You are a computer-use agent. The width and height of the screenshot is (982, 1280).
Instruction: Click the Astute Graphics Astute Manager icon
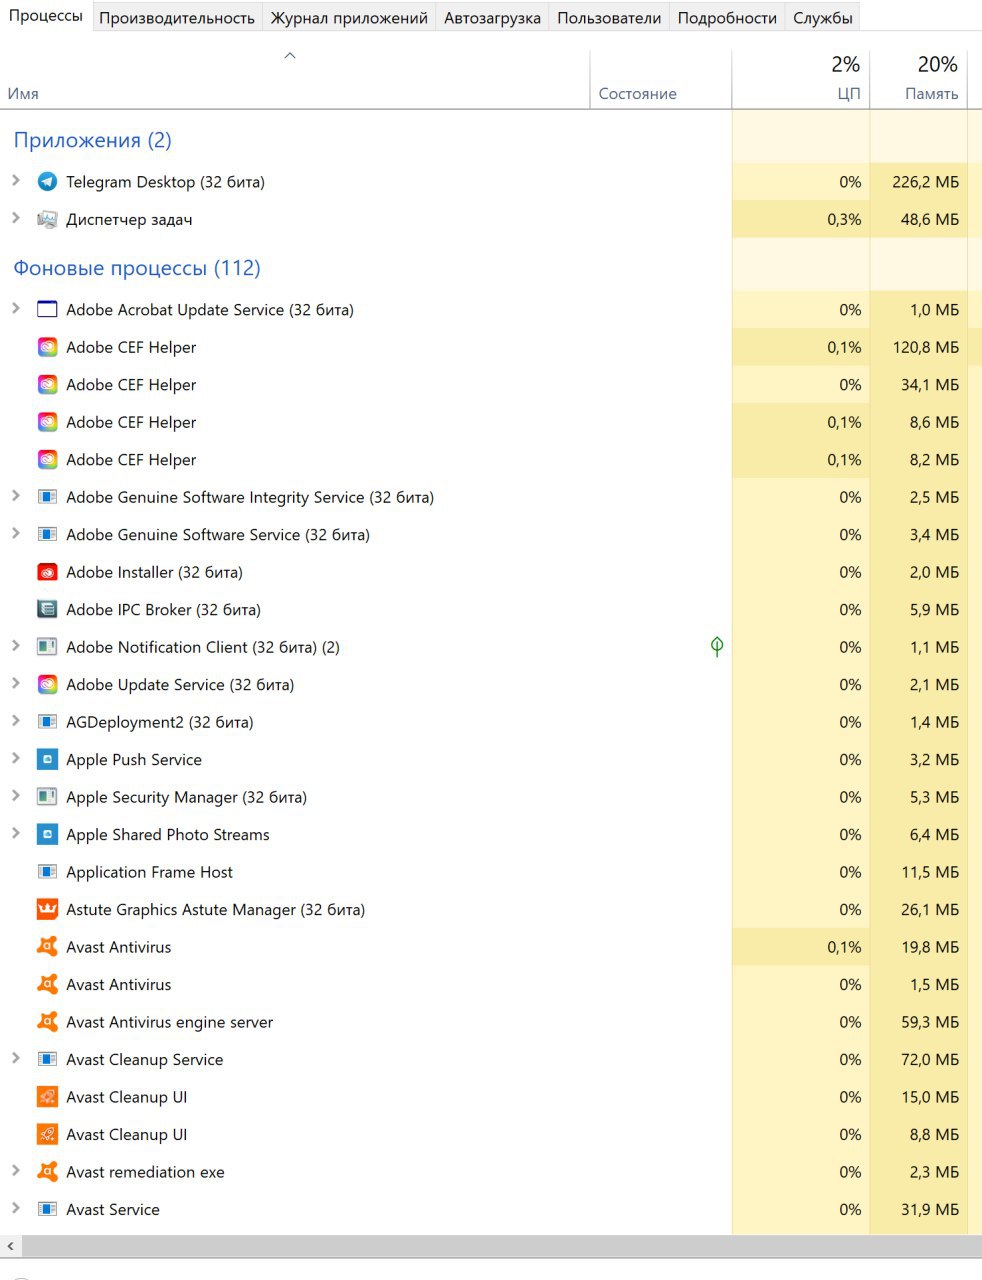coord(47,909)
